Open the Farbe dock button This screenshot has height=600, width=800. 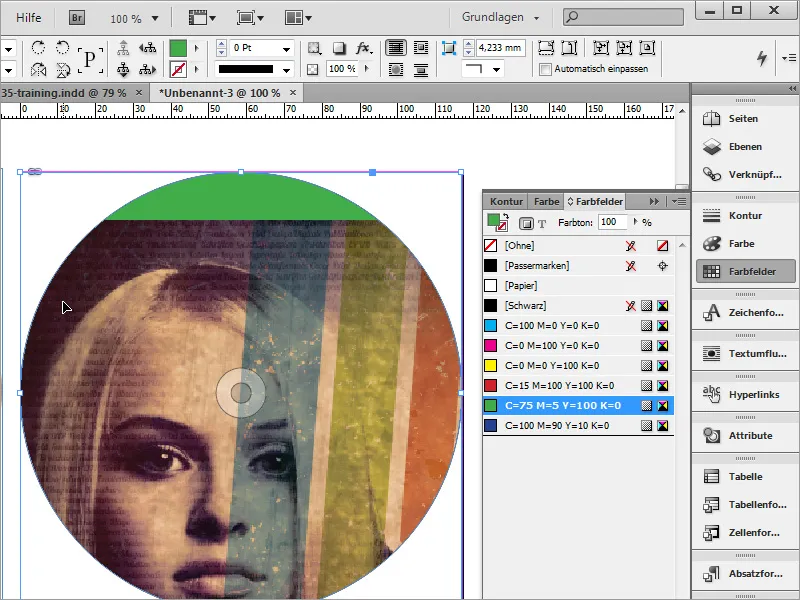pos(744,243)
